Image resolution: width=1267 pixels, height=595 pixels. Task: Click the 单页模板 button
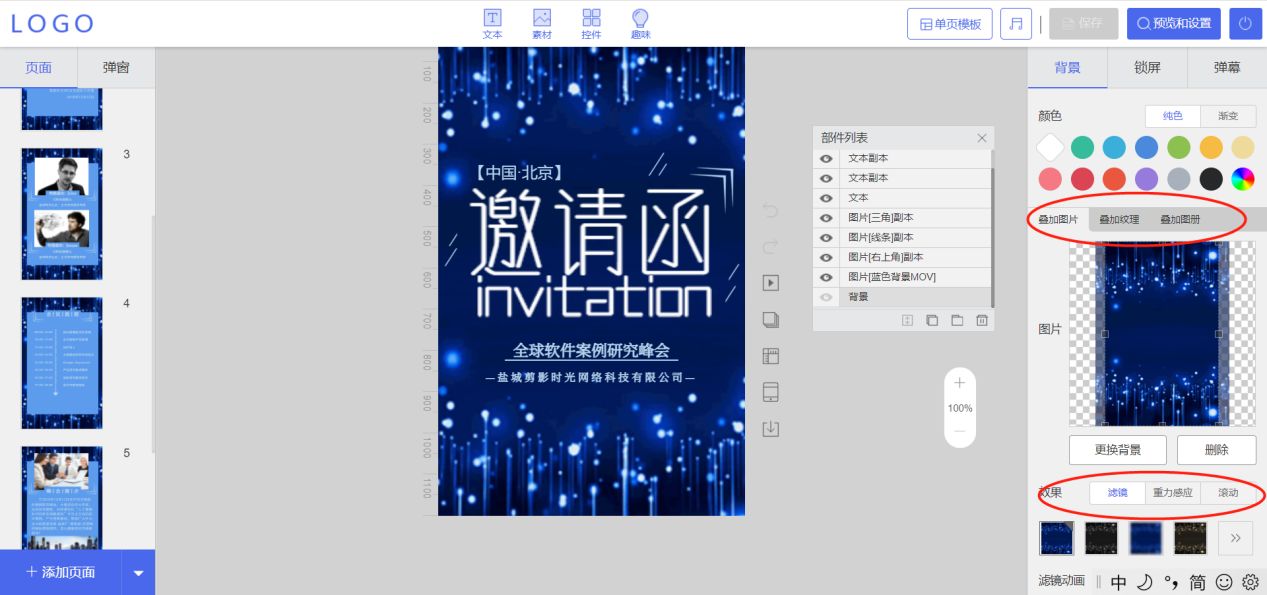(x=950, y=24)
